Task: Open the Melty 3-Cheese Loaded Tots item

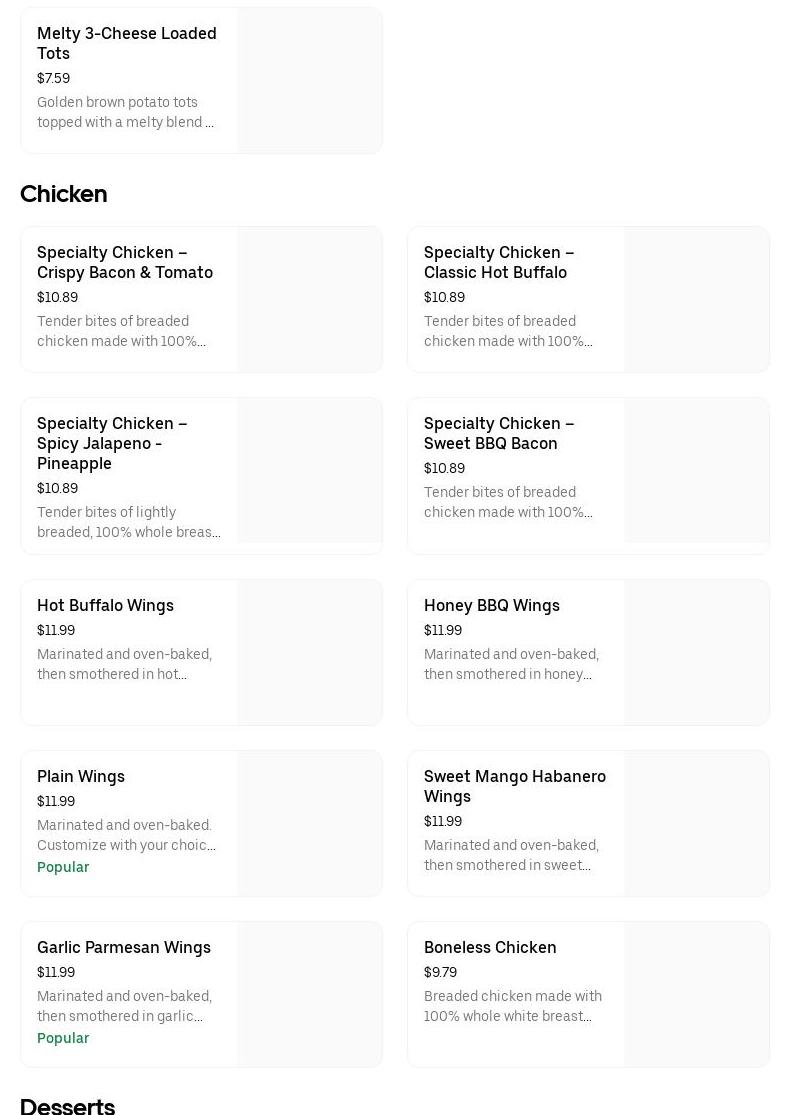Action: [x=127, y=43]
